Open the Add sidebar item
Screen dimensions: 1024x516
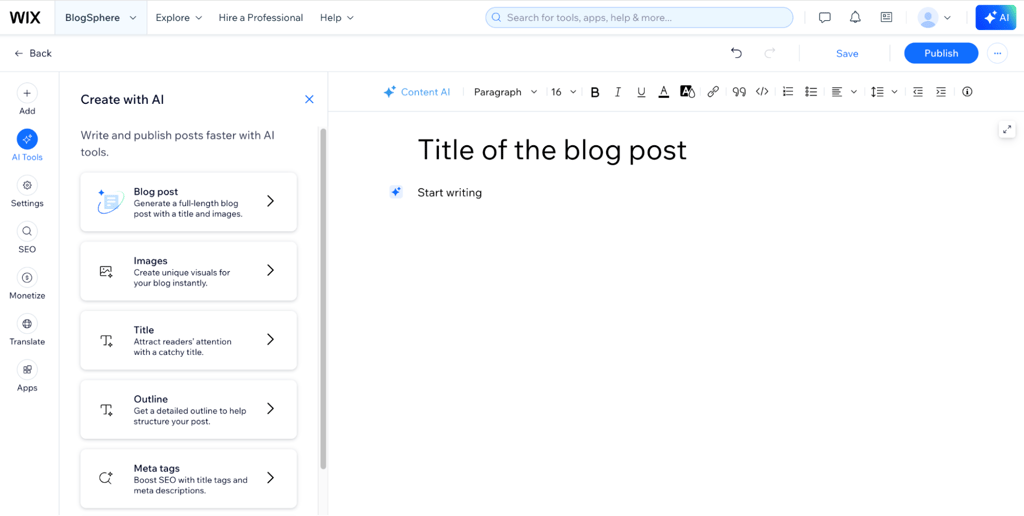tap(27, 99)
